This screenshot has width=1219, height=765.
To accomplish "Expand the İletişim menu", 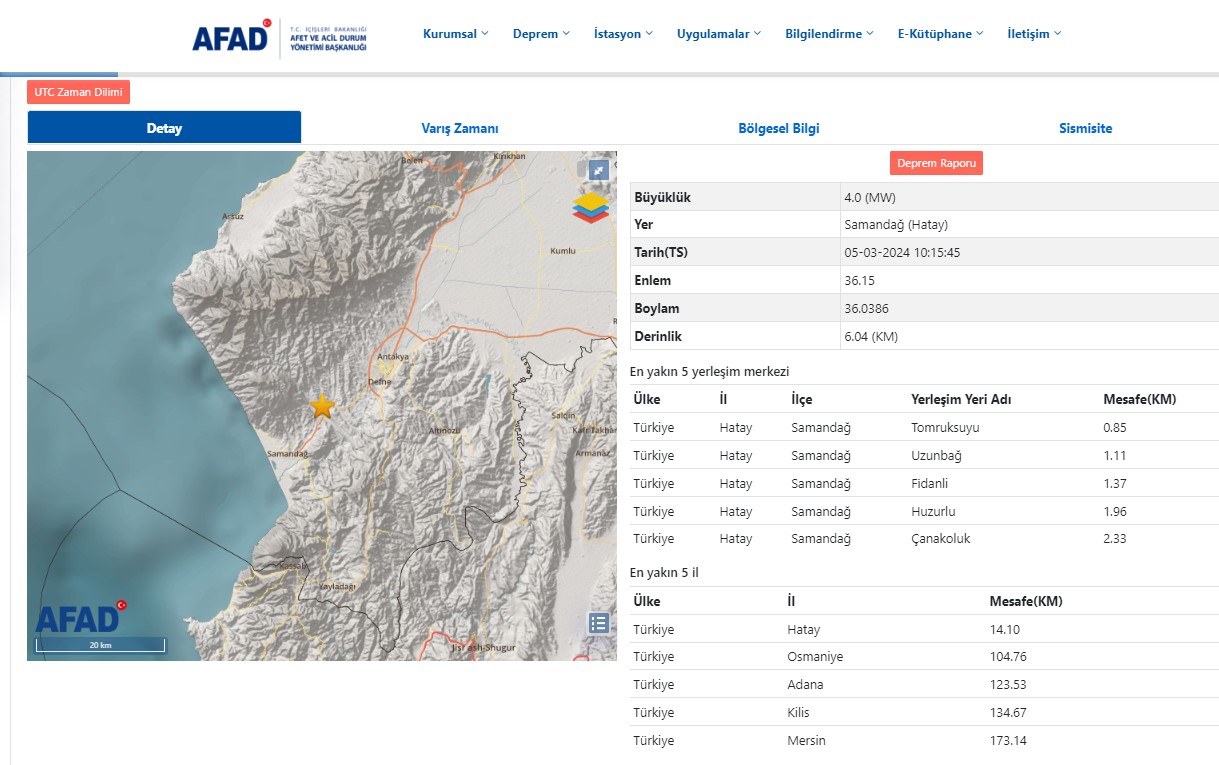I will (x=1034, y=34).
